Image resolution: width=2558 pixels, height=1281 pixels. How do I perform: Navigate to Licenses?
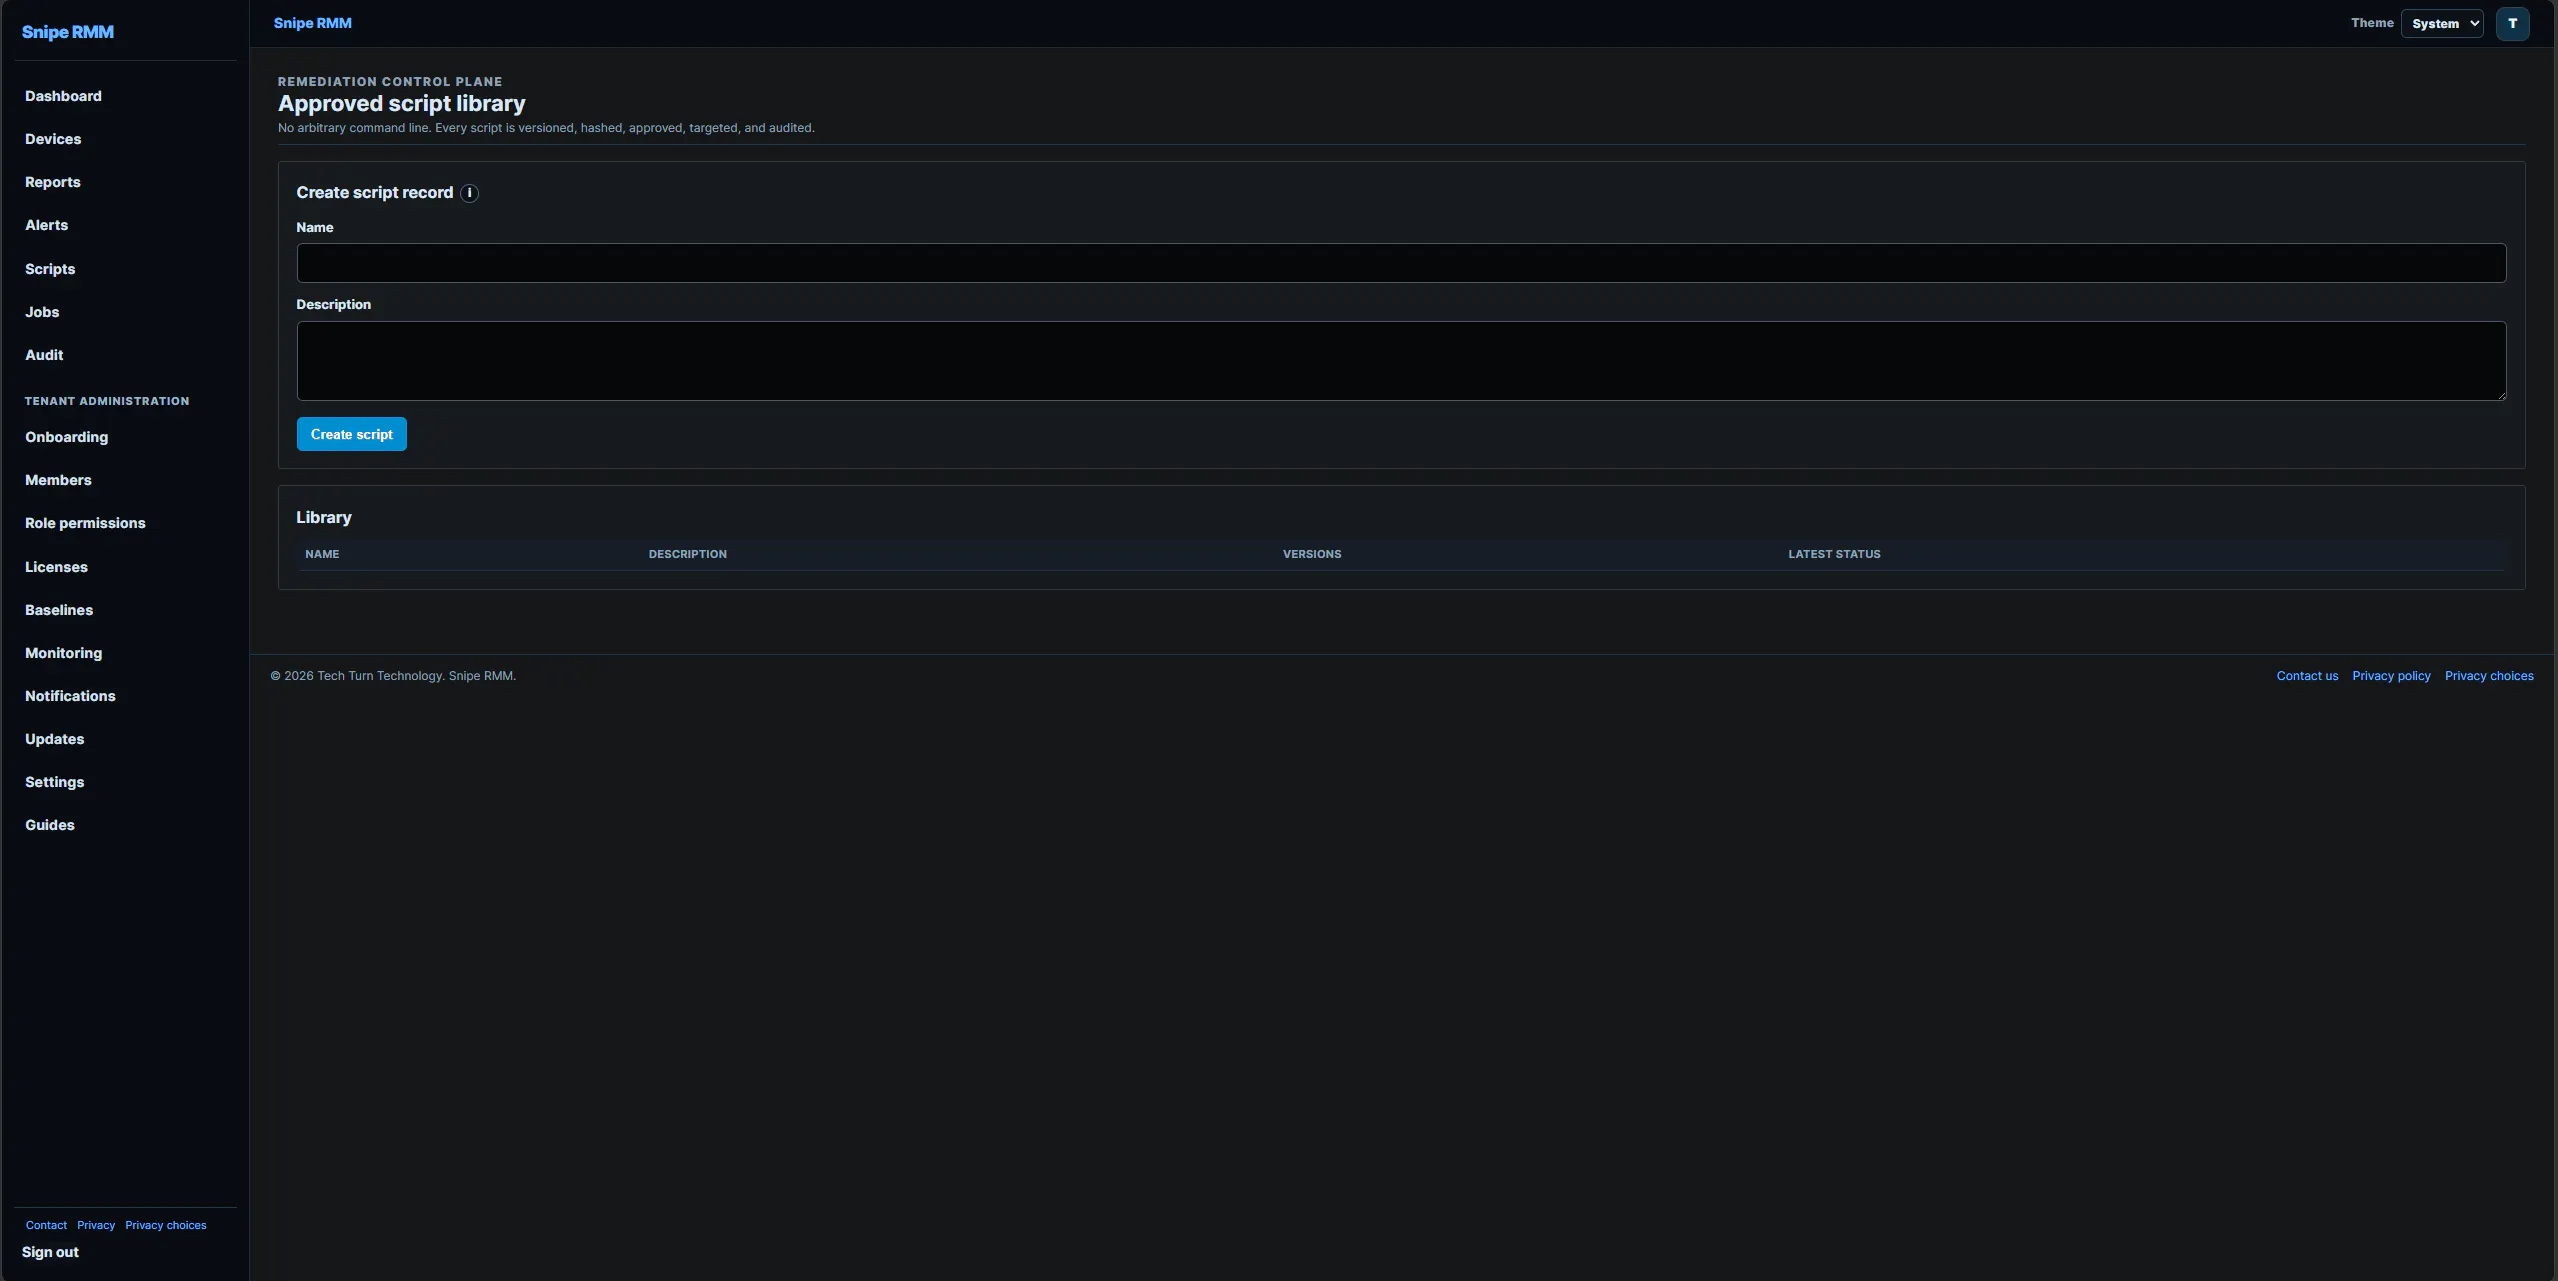click(x=56, y=567)
